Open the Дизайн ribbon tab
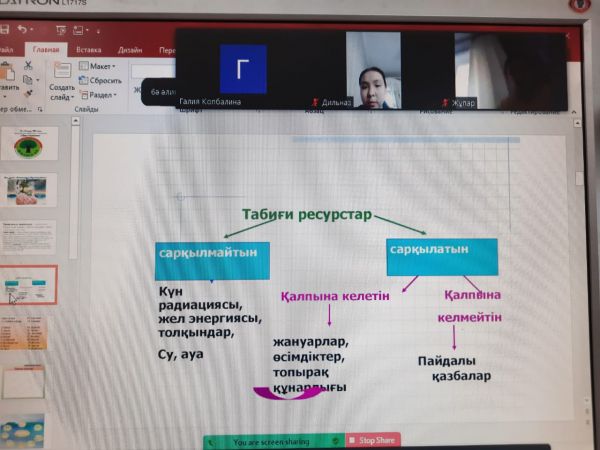This screenshot has height=450, width=600. pos(129,49)
